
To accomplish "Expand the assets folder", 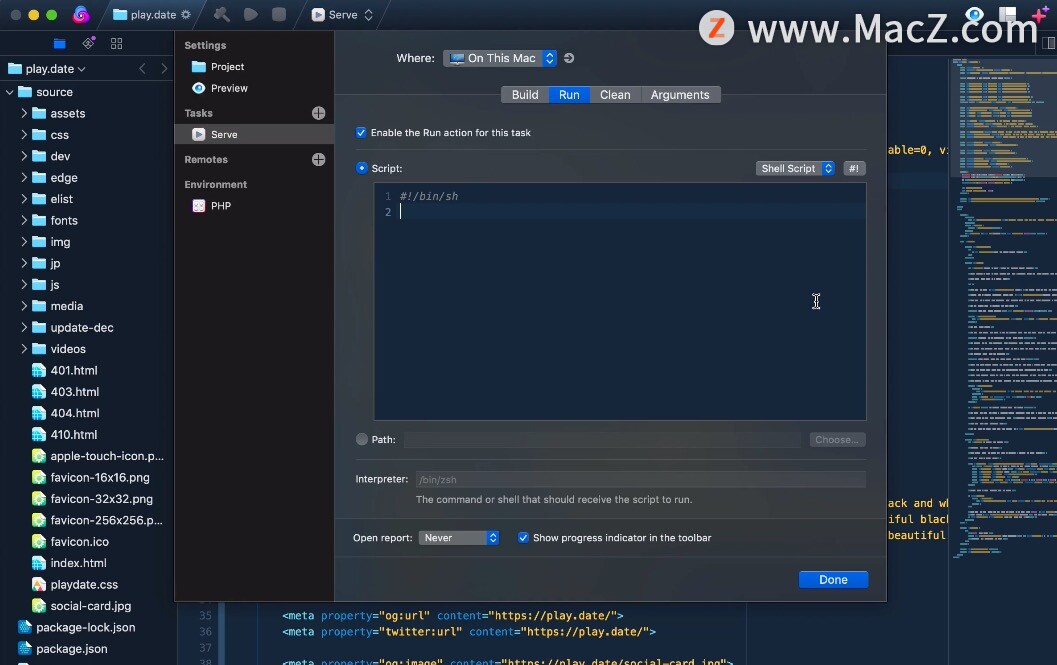I will (24, 113).
